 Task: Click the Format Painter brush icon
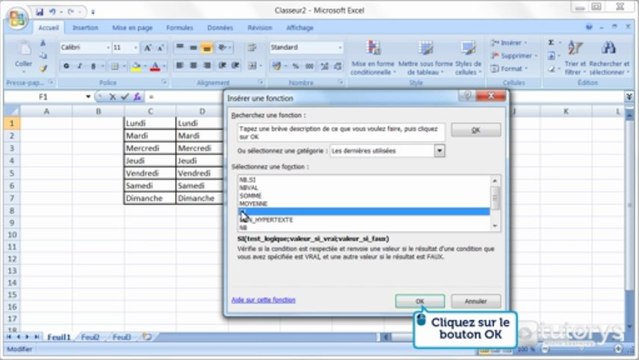pyautogui.click(x=43, y=68)
